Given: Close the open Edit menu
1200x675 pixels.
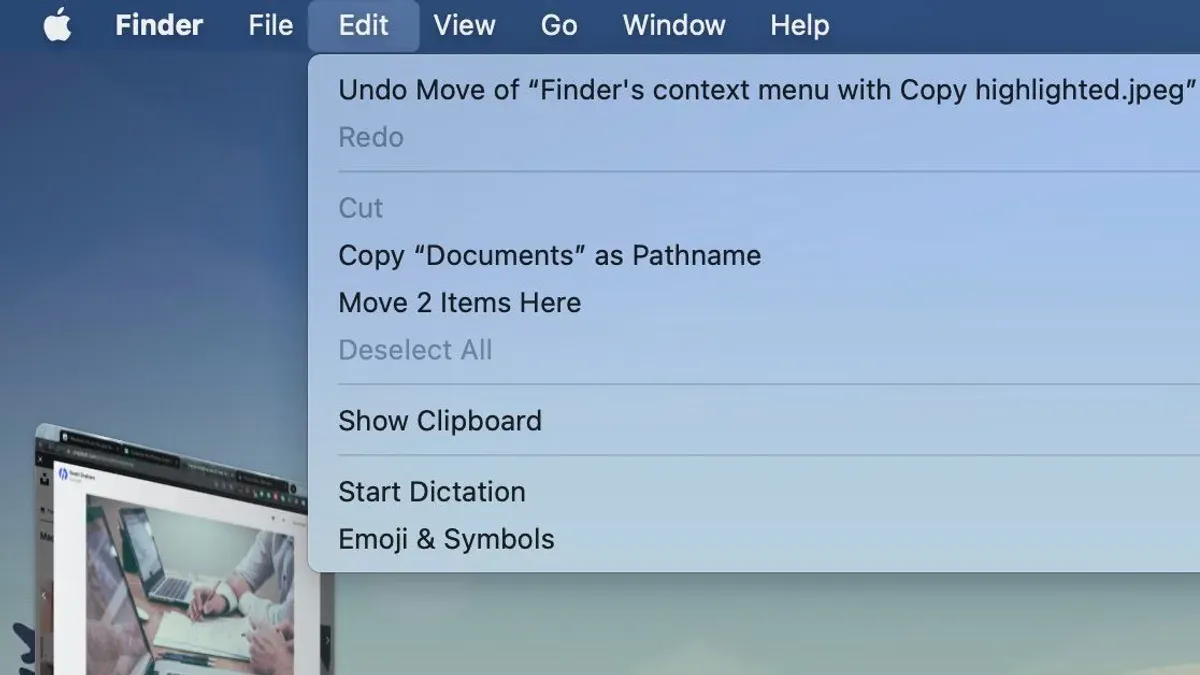Looking at the screenshot, I should click(x=364, y=25).
